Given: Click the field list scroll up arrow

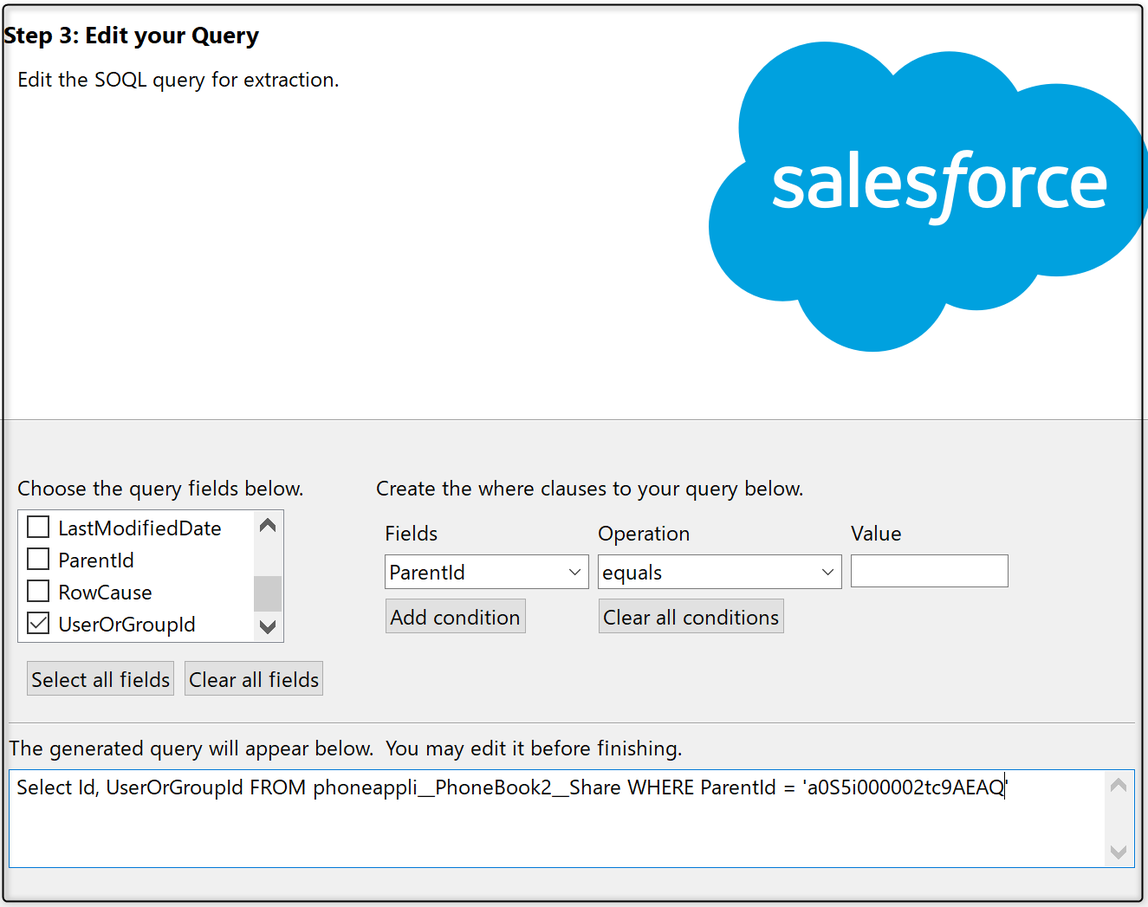Looking at the screenshot, I should [268, 526].
